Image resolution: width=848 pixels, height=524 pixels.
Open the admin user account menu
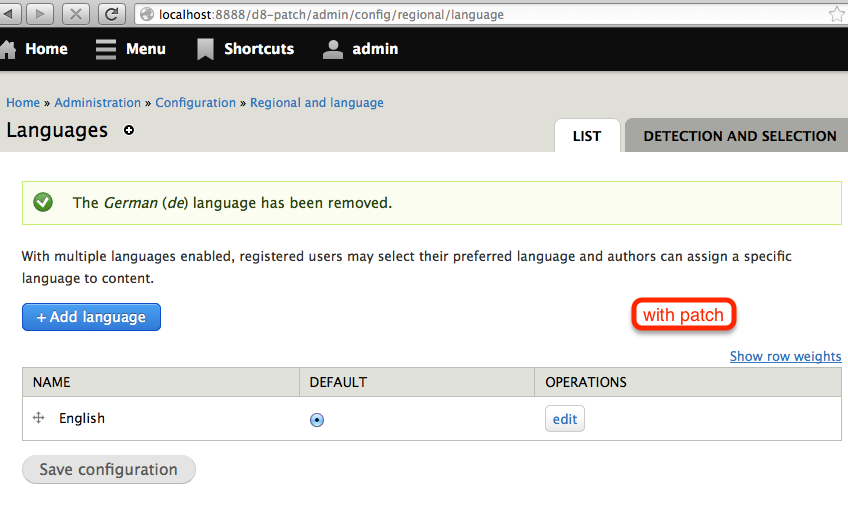[361, 49]
